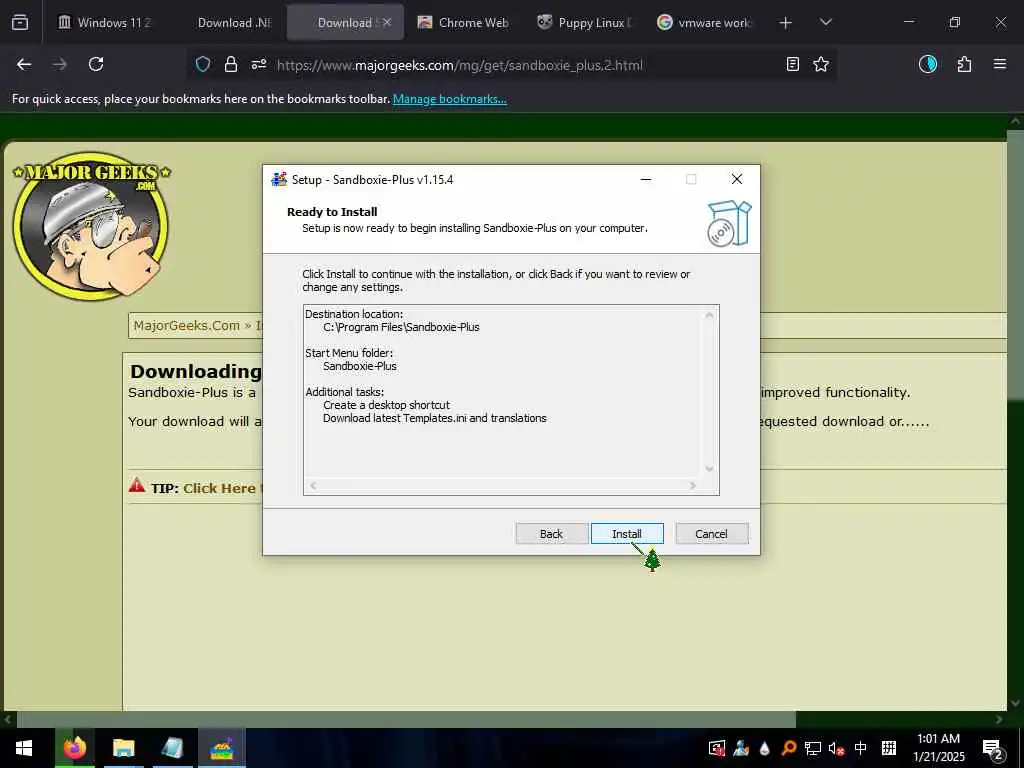
Task: Bookmark this page with star icon
Action: [x=821, y=64]
